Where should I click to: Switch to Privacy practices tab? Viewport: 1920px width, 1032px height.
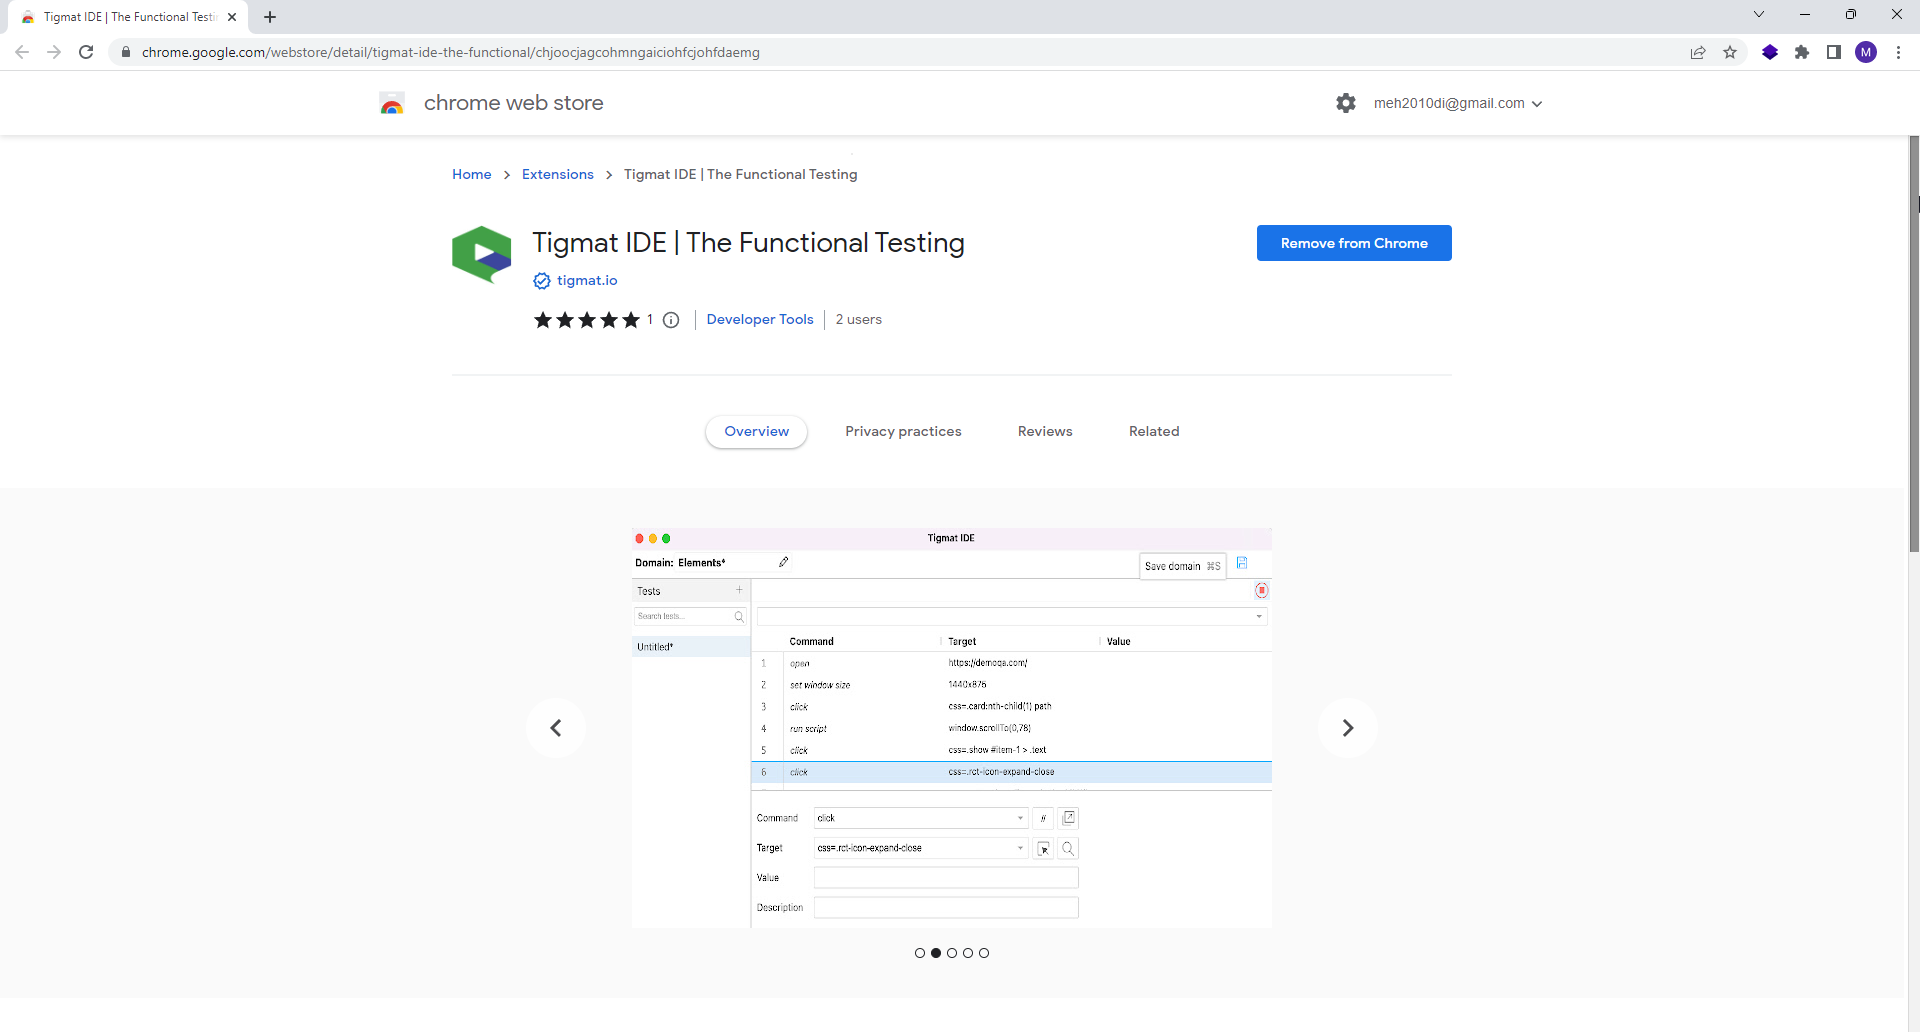[x=903, y=432]
